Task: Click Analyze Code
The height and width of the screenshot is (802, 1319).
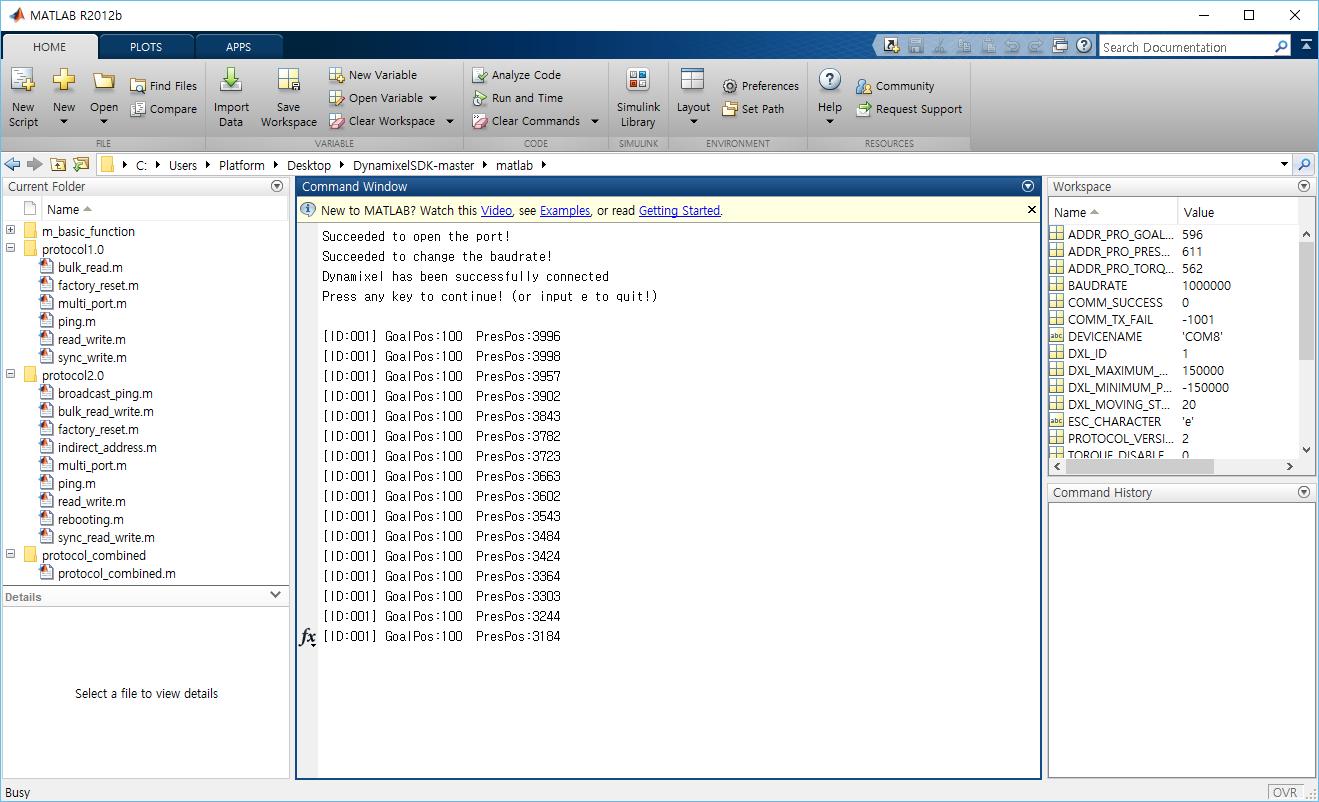Action: (516, 75)
